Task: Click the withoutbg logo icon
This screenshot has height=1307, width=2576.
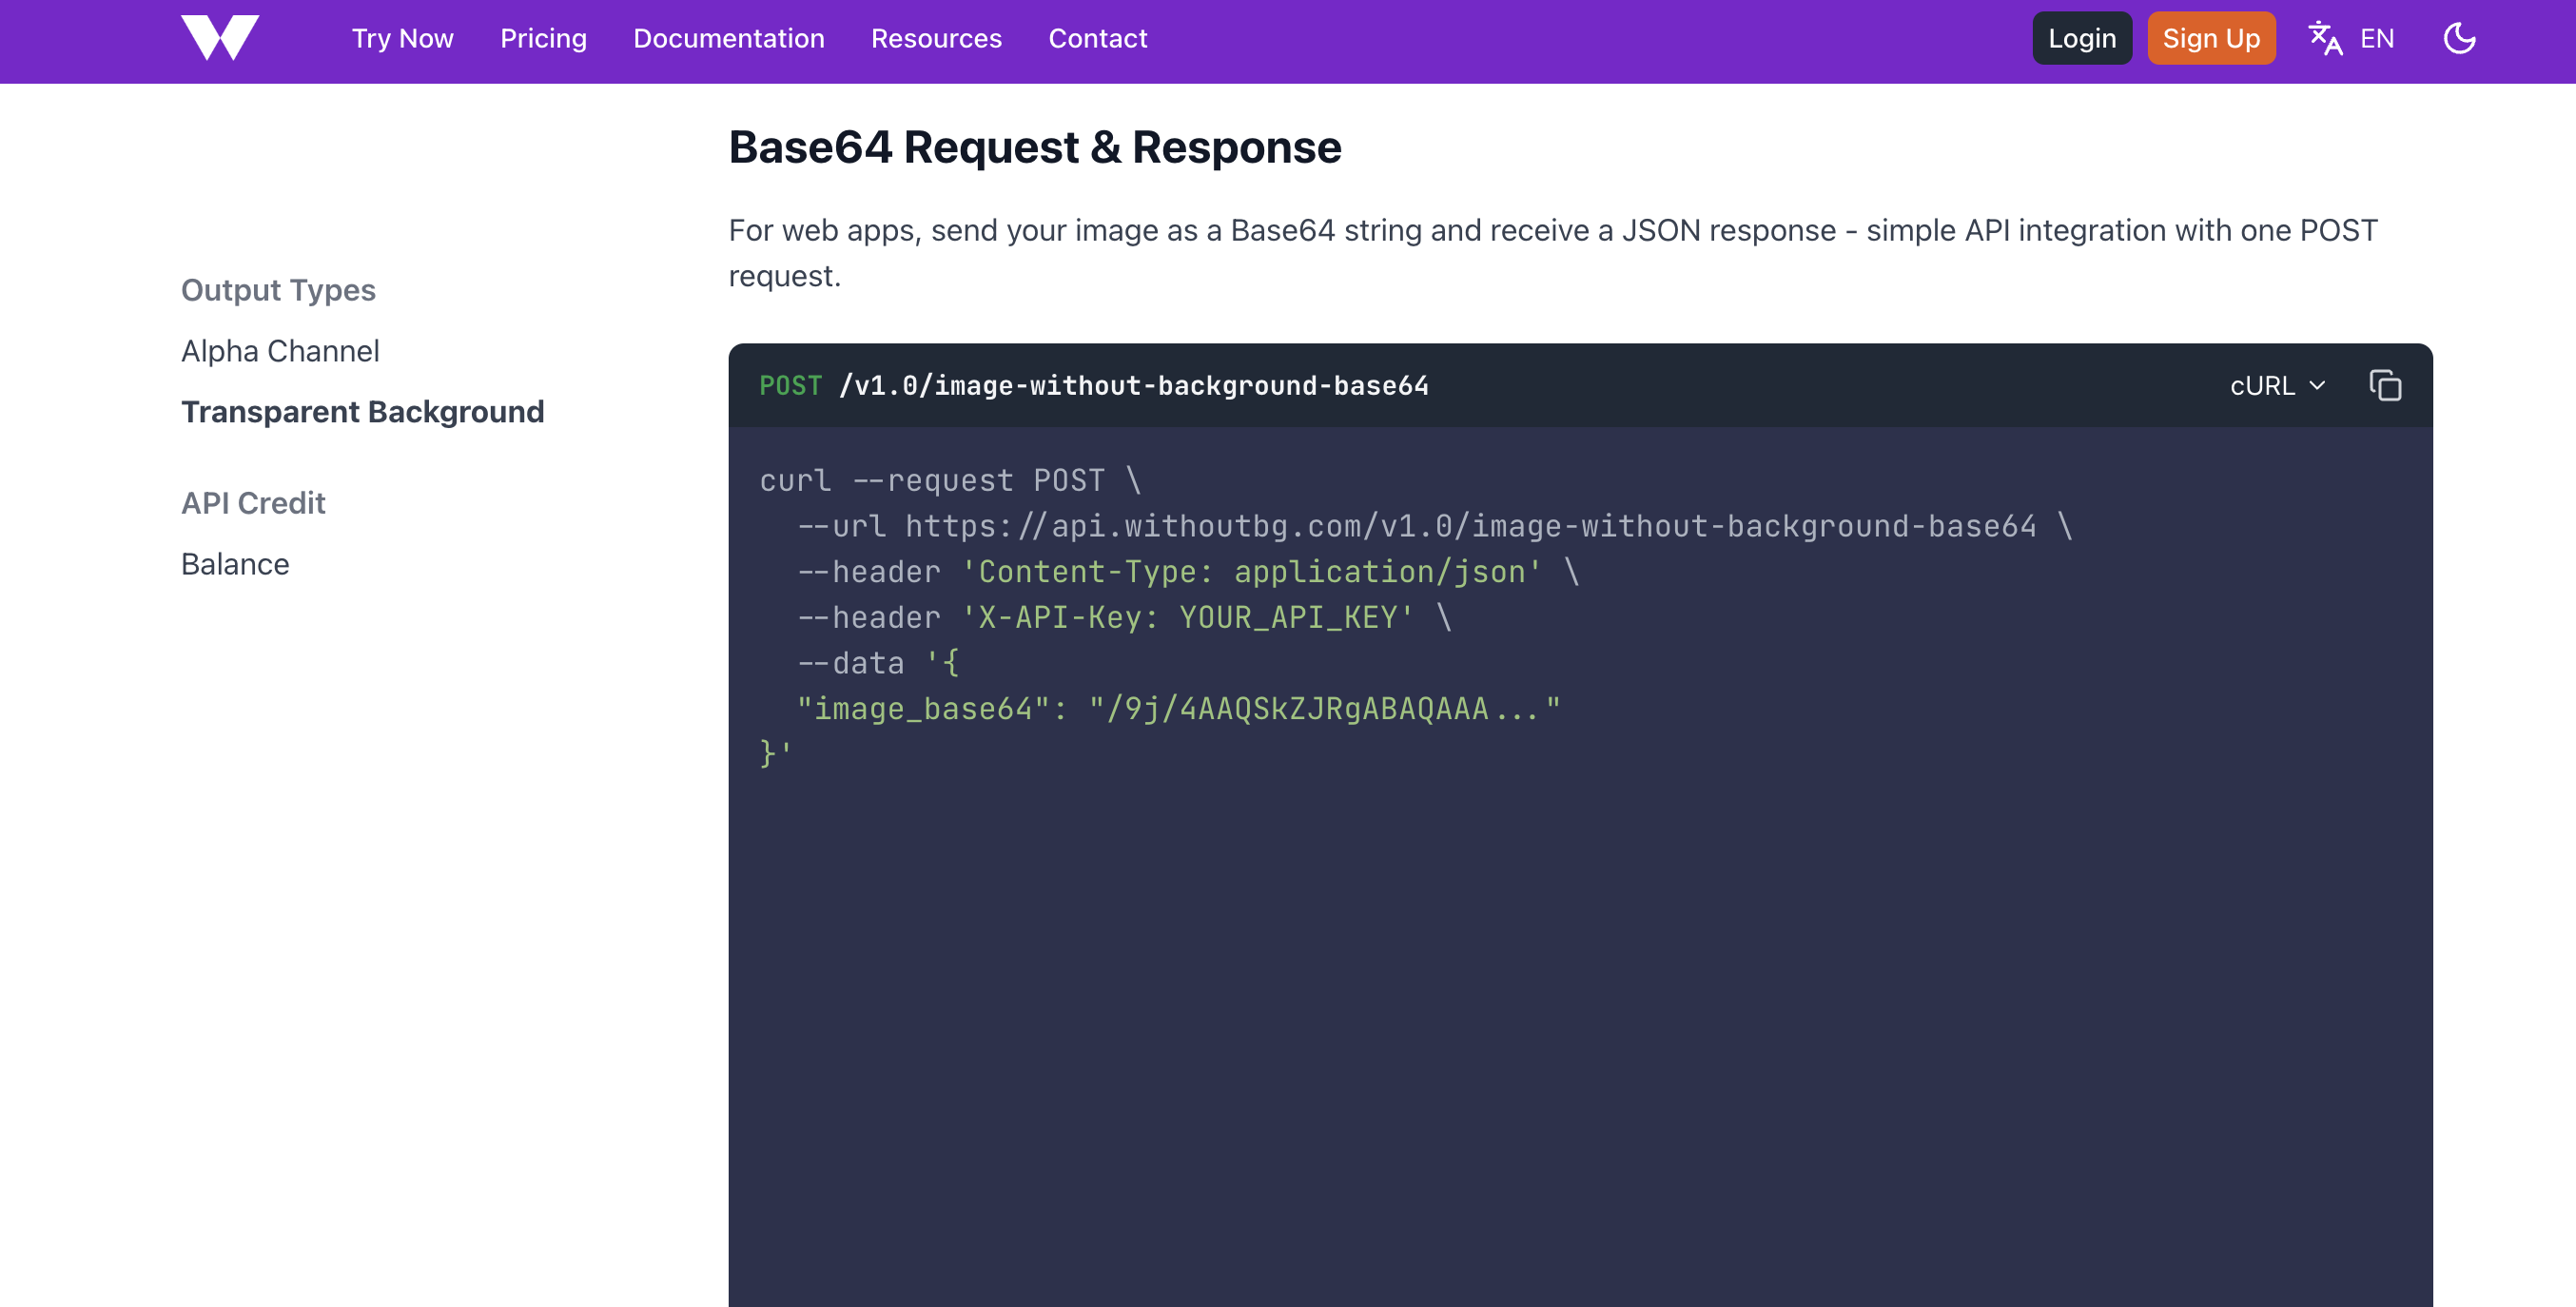Action: 220,38
